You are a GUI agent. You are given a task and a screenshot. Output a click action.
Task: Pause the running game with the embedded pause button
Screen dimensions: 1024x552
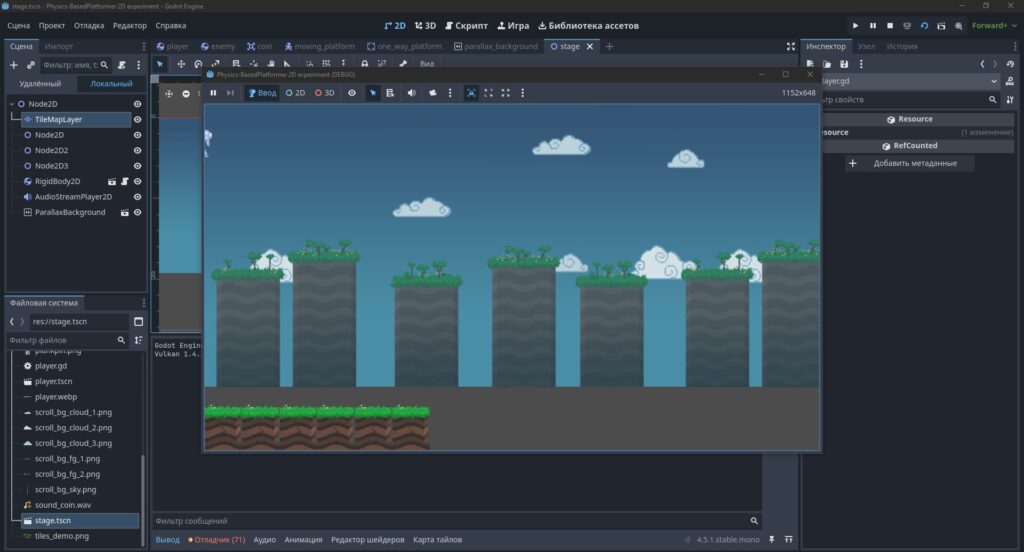coord(213,93)
